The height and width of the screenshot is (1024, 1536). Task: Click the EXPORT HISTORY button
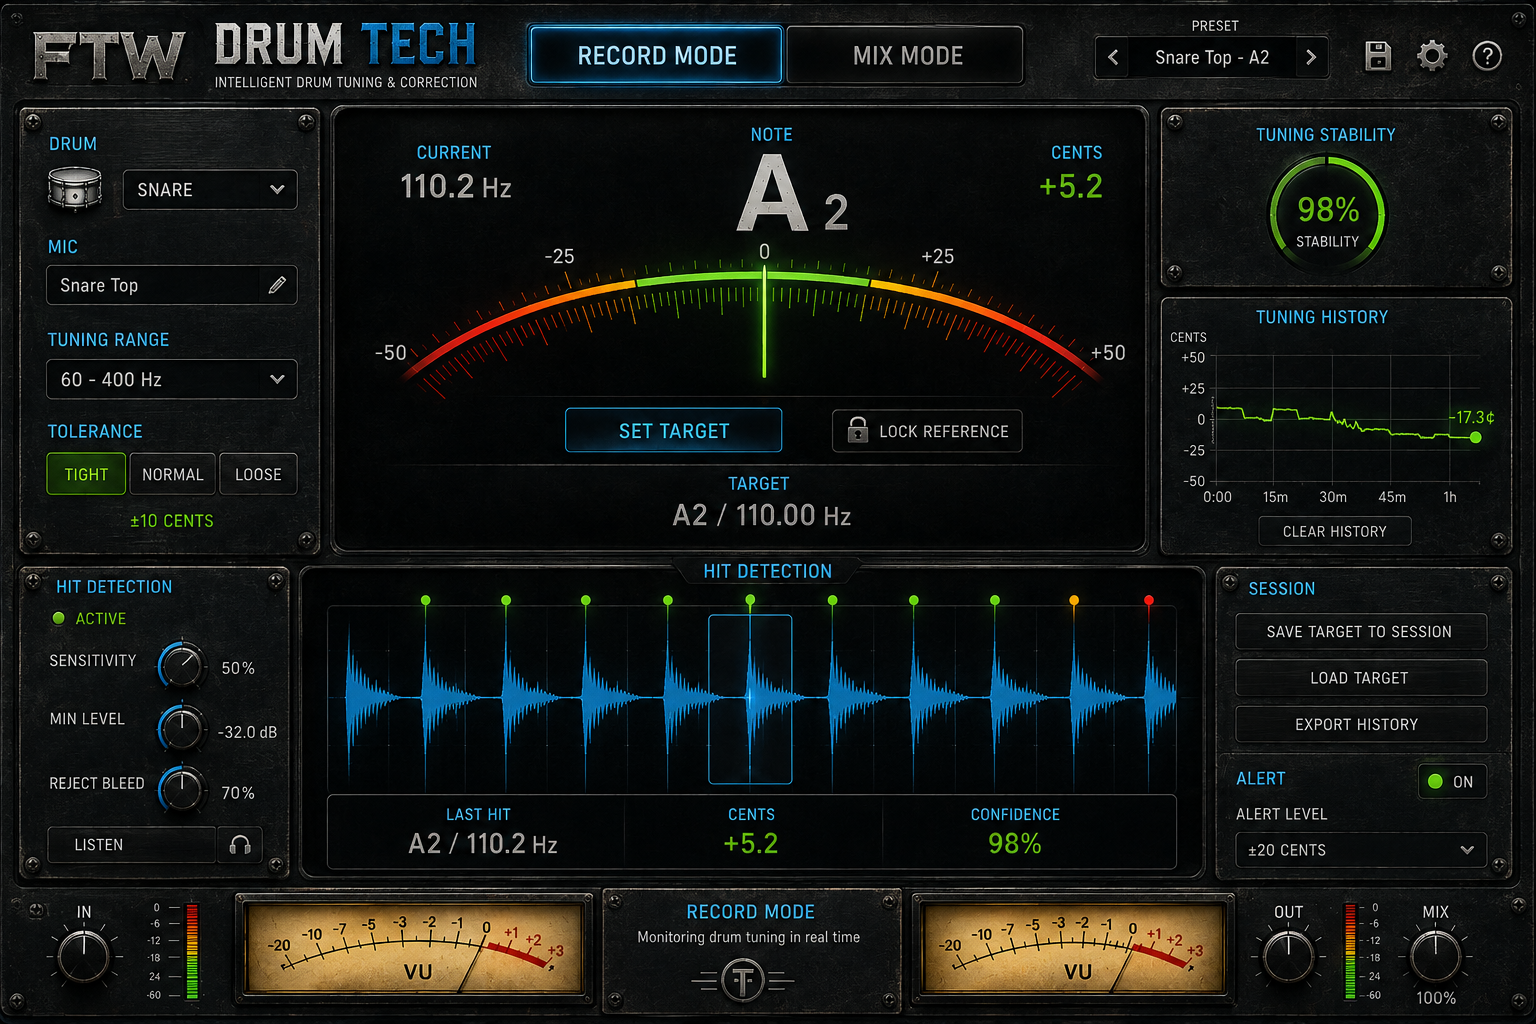pyautogui.click(x=1360, y=724)
